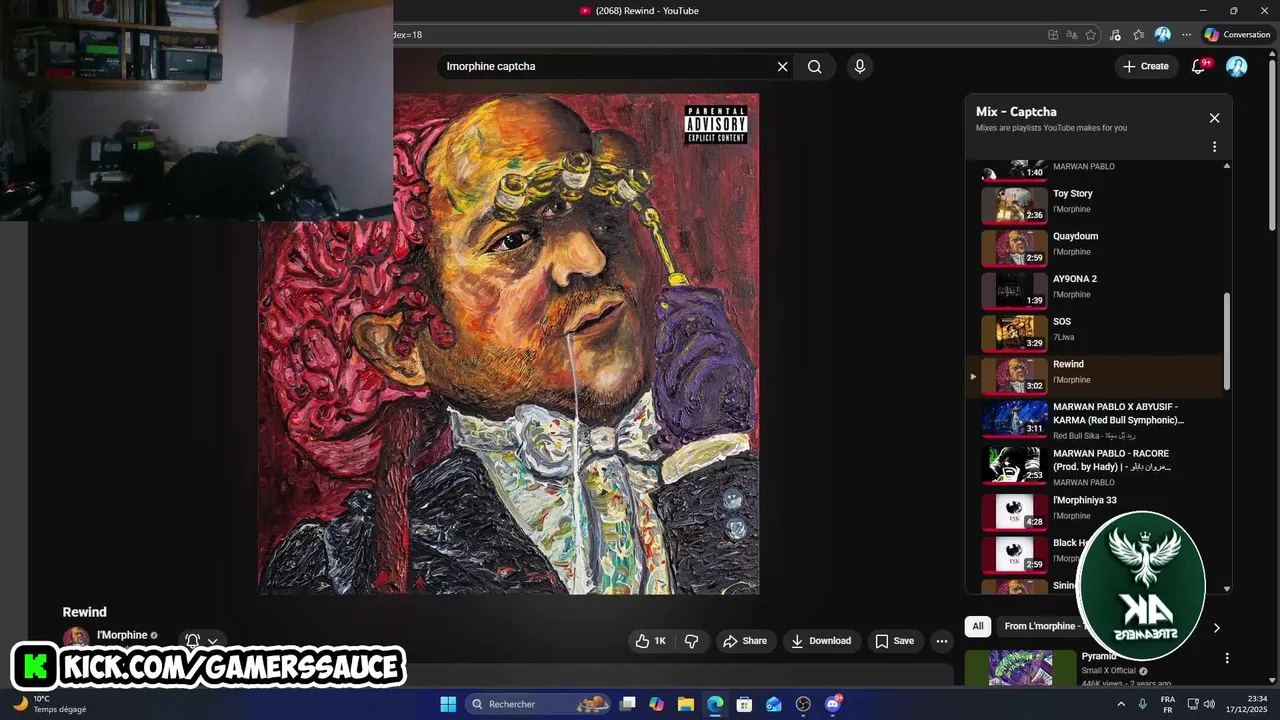This screenshot has height=720, width=1280.
Task: Click the system tray microphone icon
Action: pyautogui.click(x=1143, y=704)
